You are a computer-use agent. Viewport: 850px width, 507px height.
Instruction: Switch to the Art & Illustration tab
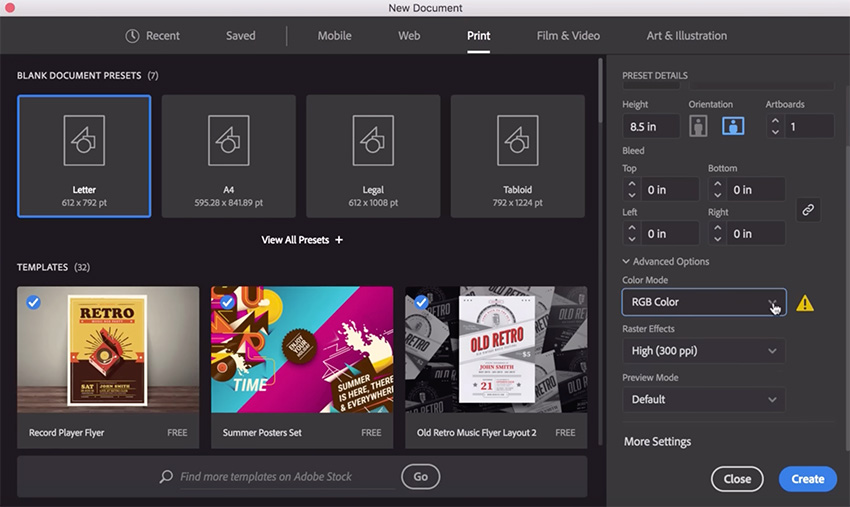[x=686, y=36]
